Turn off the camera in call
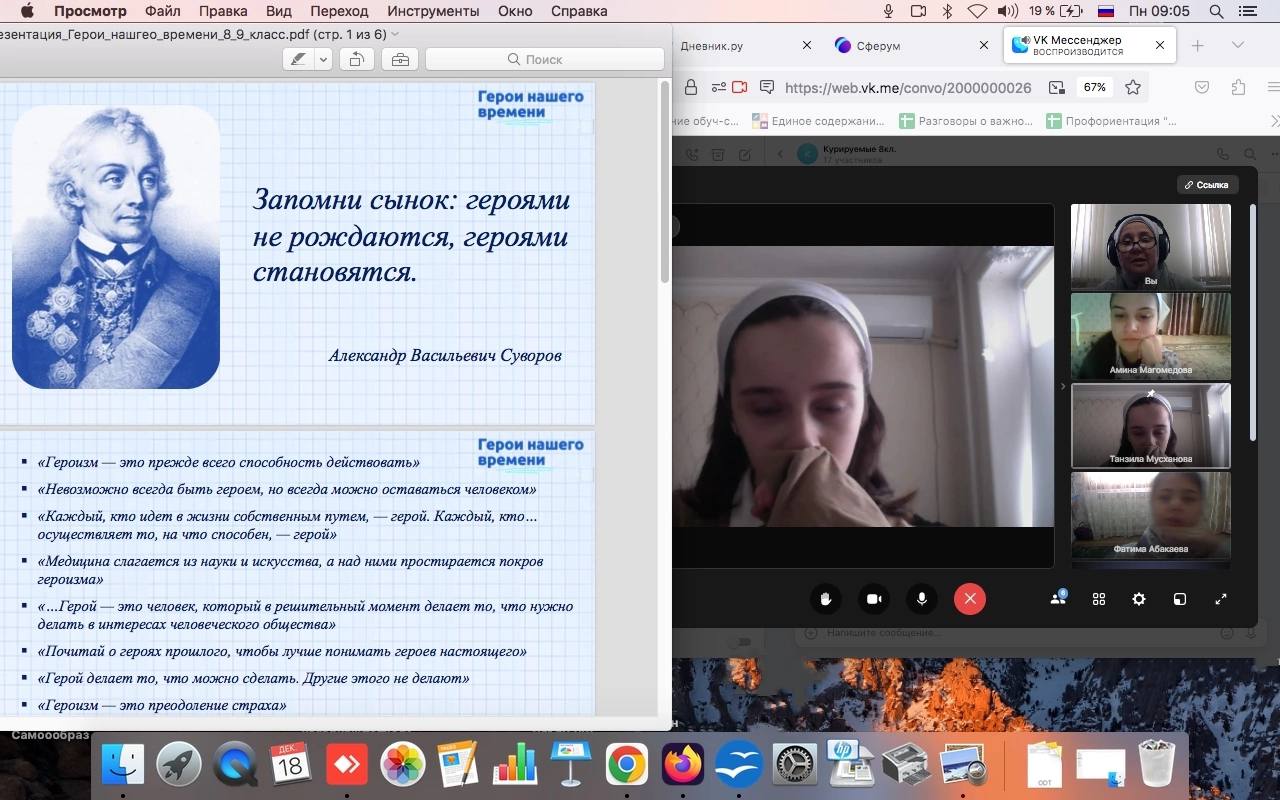 (873, 599)
